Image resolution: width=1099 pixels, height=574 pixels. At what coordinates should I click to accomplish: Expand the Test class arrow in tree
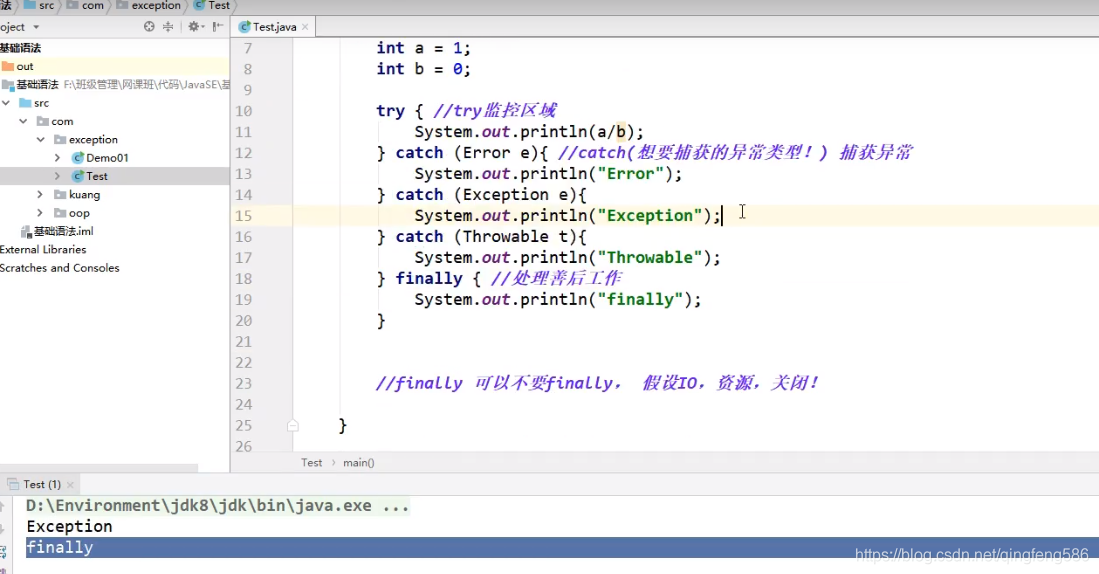[57, 176]
